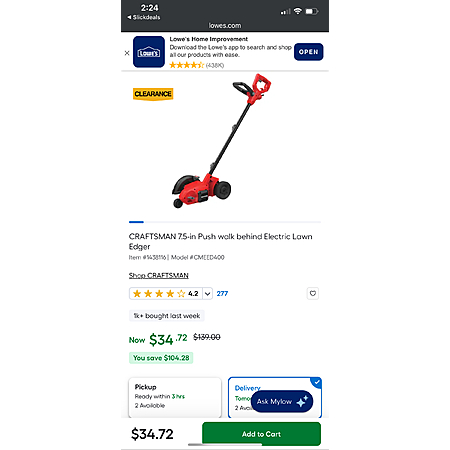Toggle the Delivery selected checkmark

coord(316,382)
